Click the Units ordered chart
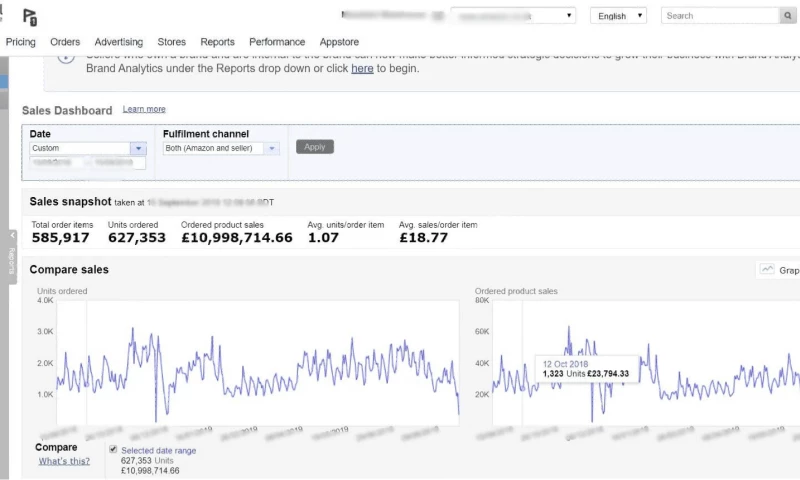This screenshot has width=800, height=480. 258,363
